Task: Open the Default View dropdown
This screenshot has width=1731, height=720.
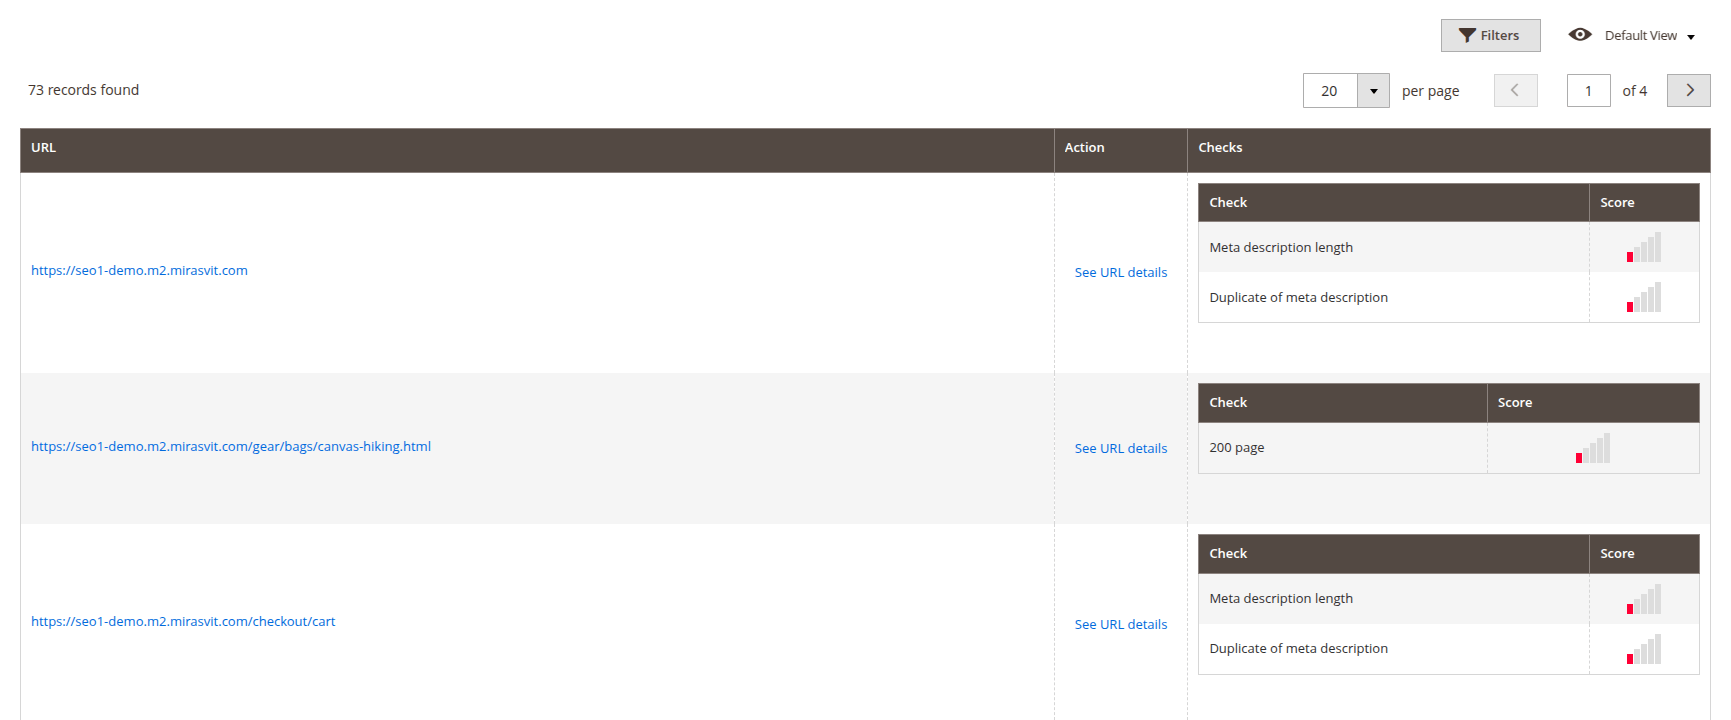Action: click(1650, 36)
